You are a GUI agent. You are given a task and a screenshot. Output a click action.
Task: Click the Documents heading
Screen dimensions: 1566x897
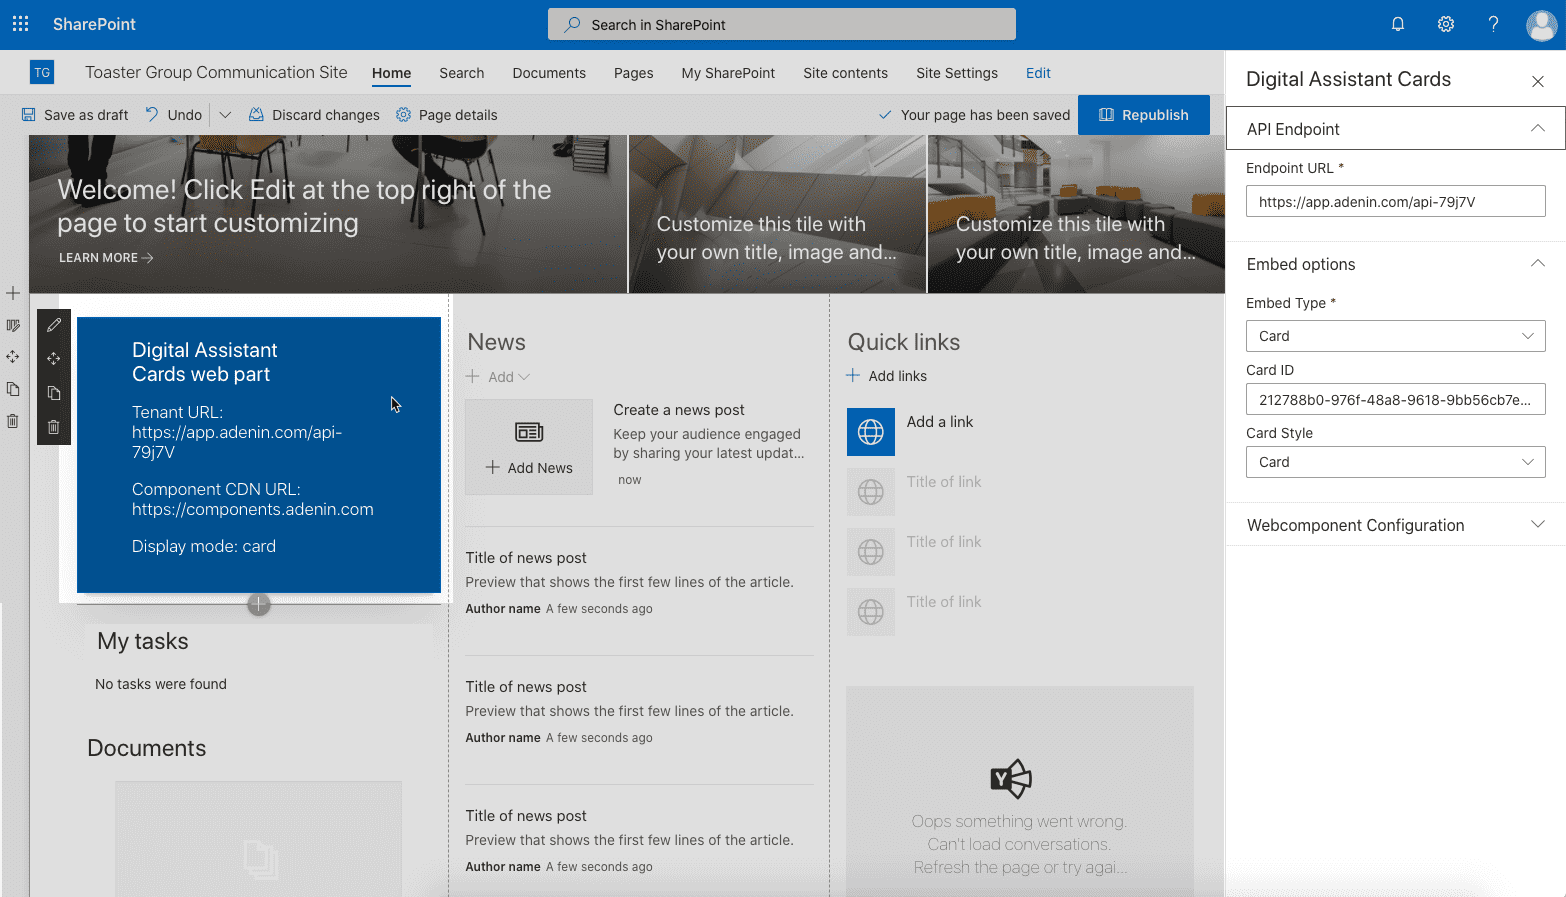(147, 748)
